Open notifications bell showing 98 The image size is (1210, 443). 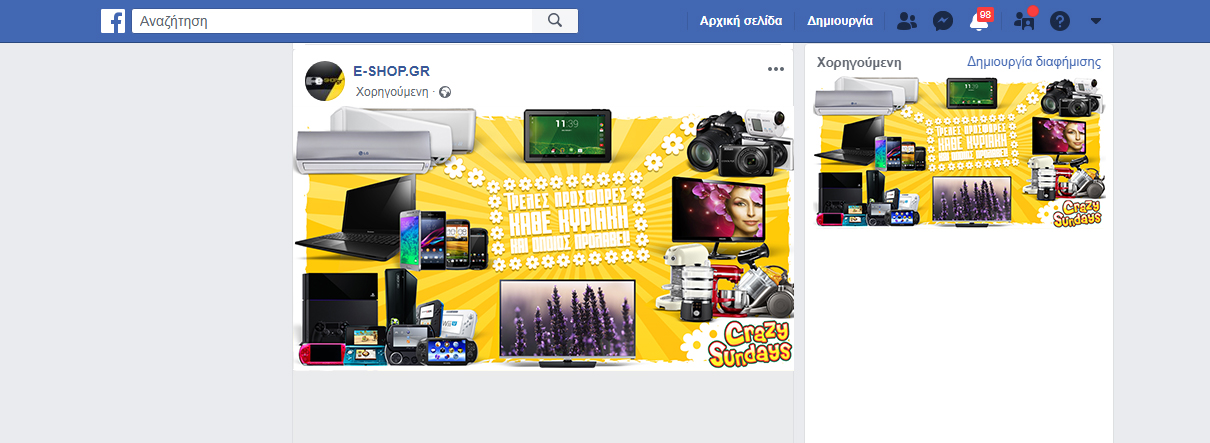[979, 22]
